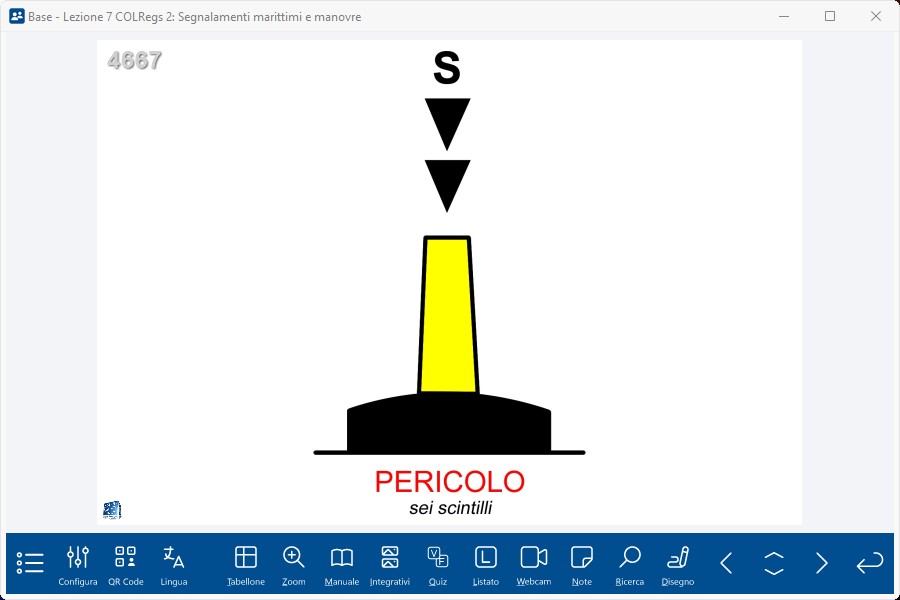Open Configura settings sliders
900x600 pixels.
78,564
